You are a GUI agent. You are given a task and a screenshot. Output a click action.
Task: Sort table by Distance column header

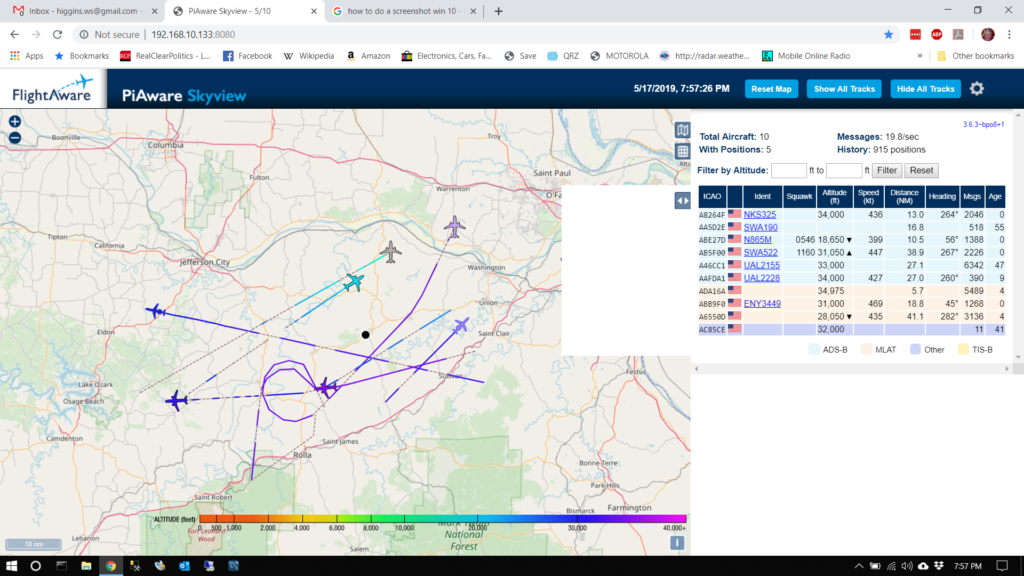coord(904,197)
